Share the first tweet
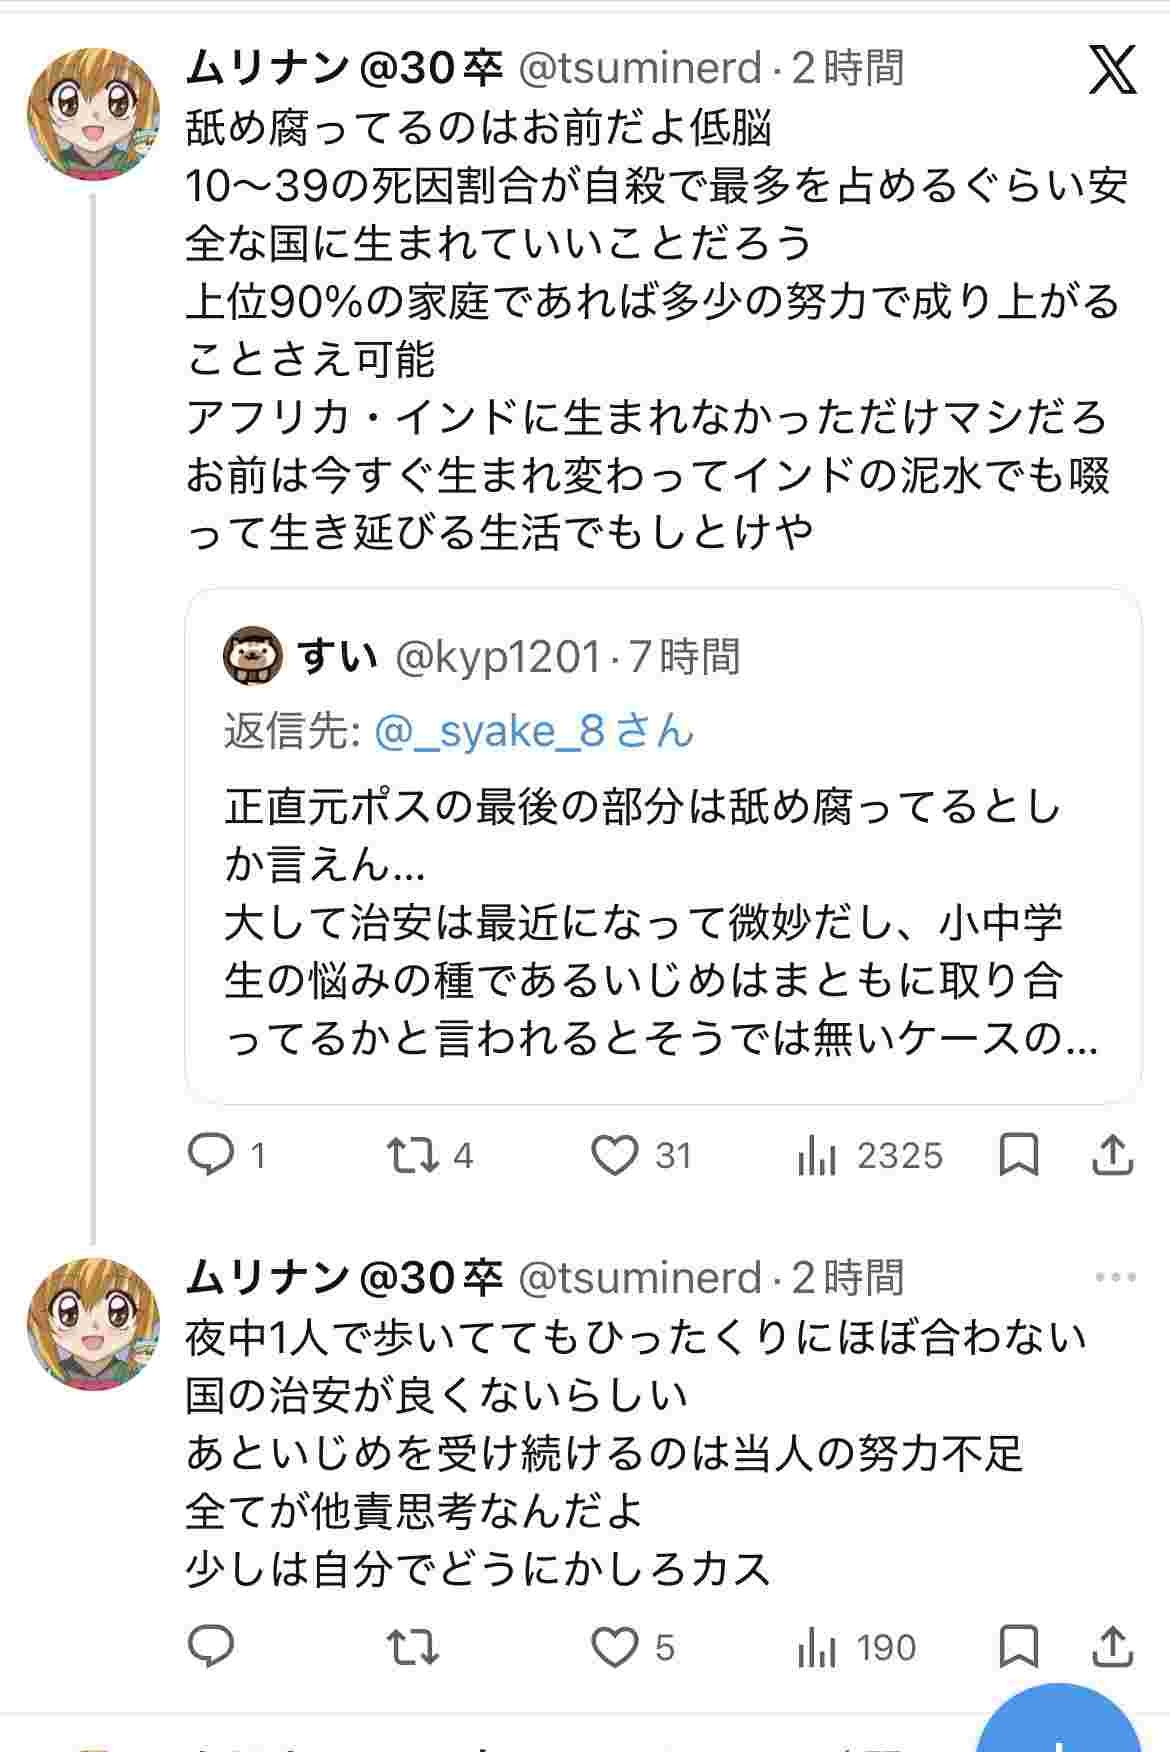Screen dimensions: 1170x1752 [x=1112, y=1155]
